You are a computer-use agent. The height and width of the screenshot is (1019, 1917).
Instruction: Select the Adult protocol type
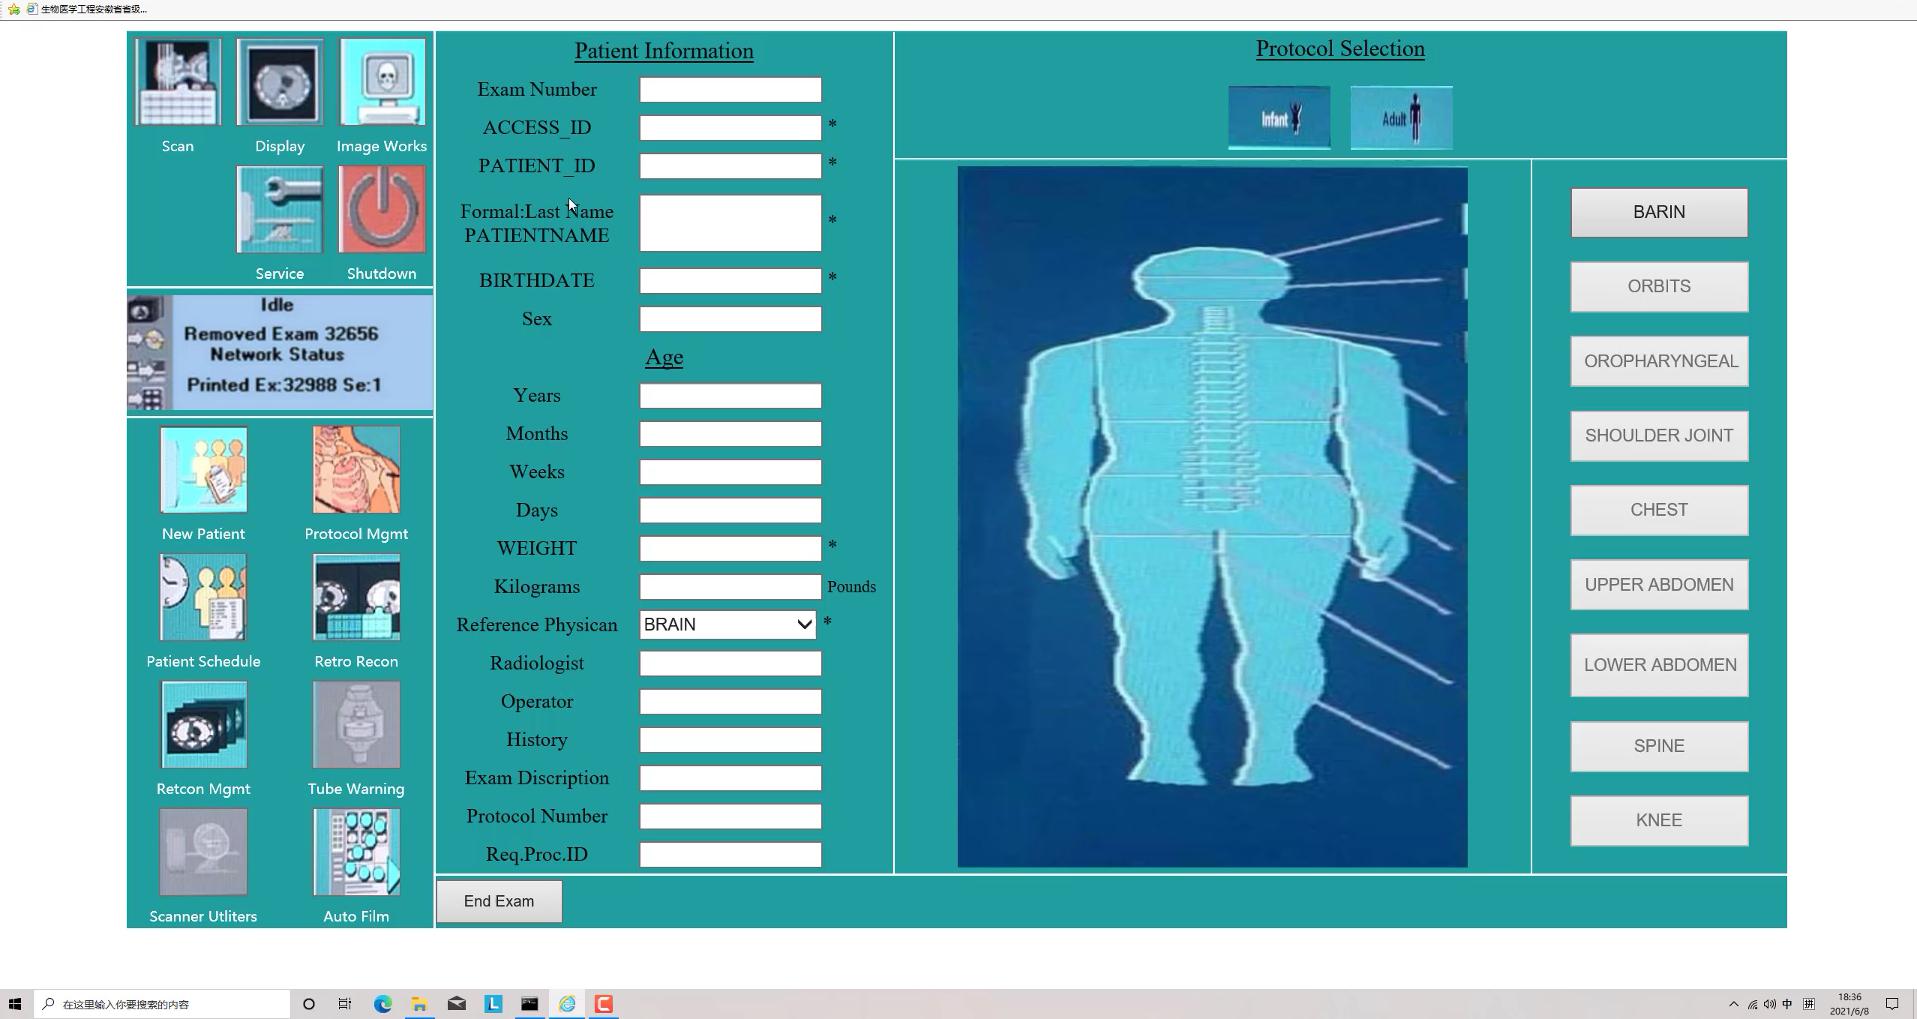1401,118
